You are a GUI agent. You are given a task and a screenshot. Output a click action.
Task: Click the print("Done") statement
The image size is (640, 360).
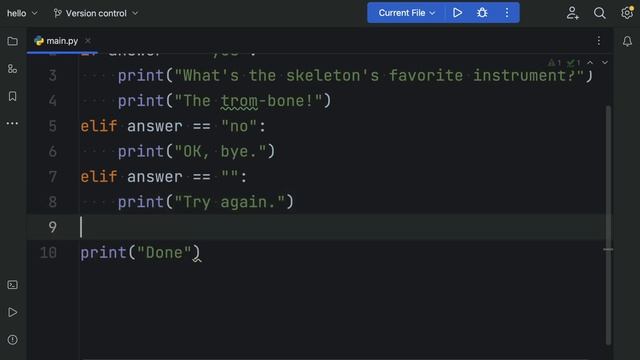[x=140, y=253]
